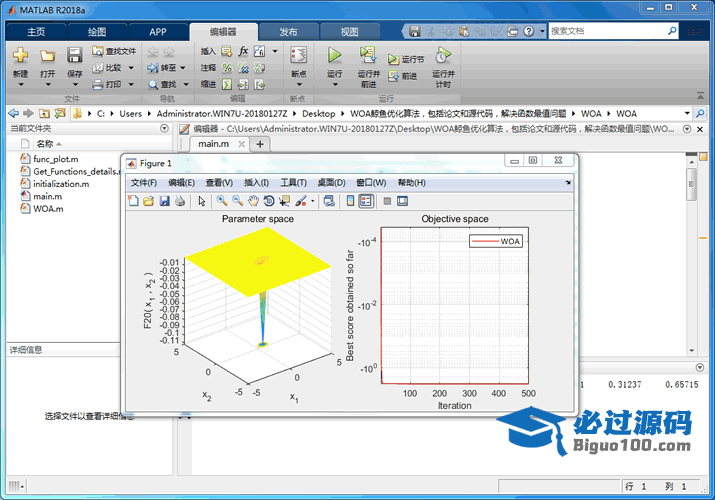Click the Name (名称) column header
The height and width of the screenshot is (500, 715).
coord(45,144)
